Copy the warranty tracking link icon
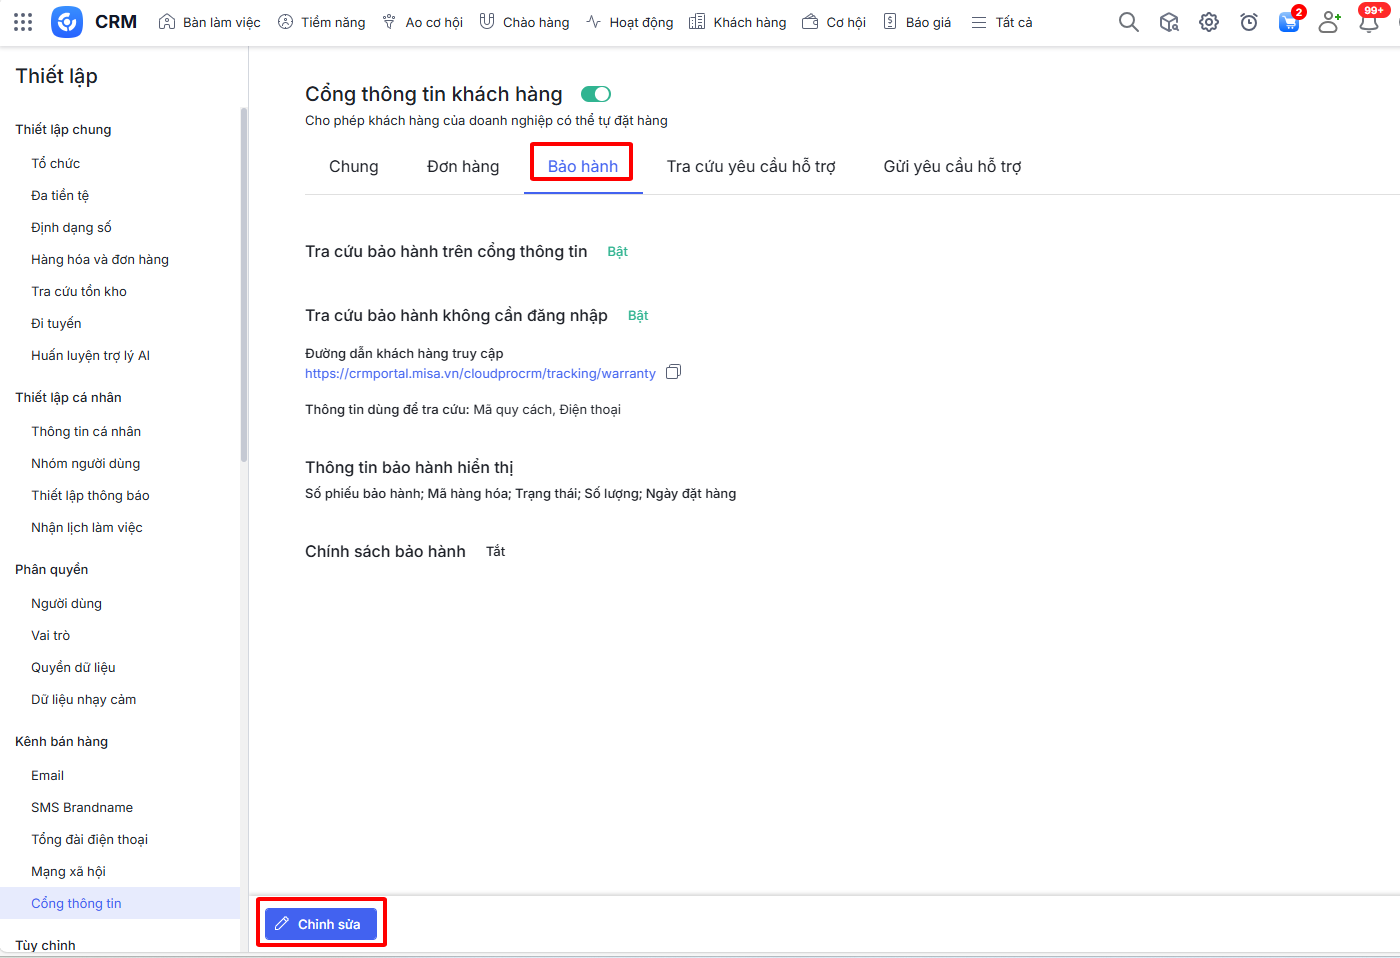This screenshot has height=958, width=1400. (674, 372)
